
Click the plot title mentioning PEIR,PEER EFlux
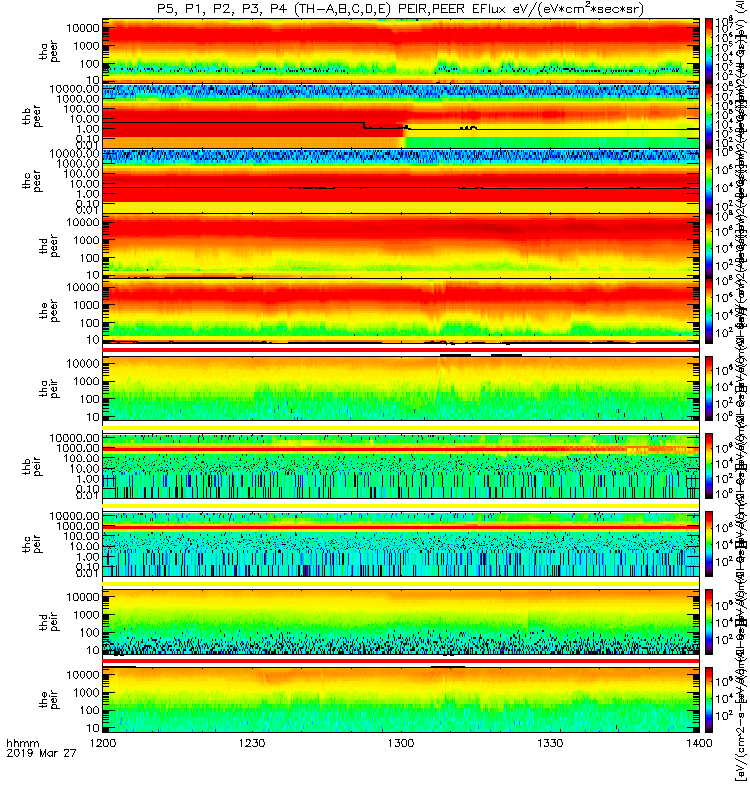(x=401, y=9)
